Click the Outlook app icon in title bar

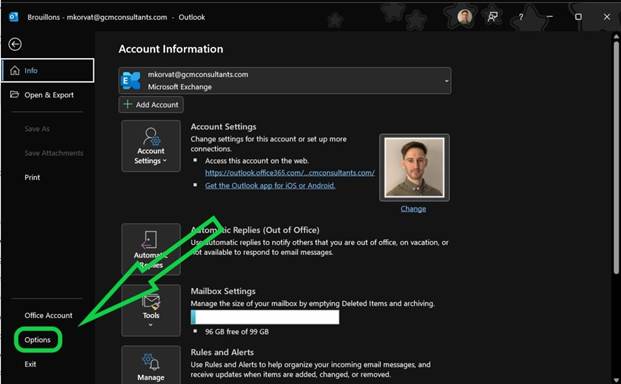click(x=13, y=17)
